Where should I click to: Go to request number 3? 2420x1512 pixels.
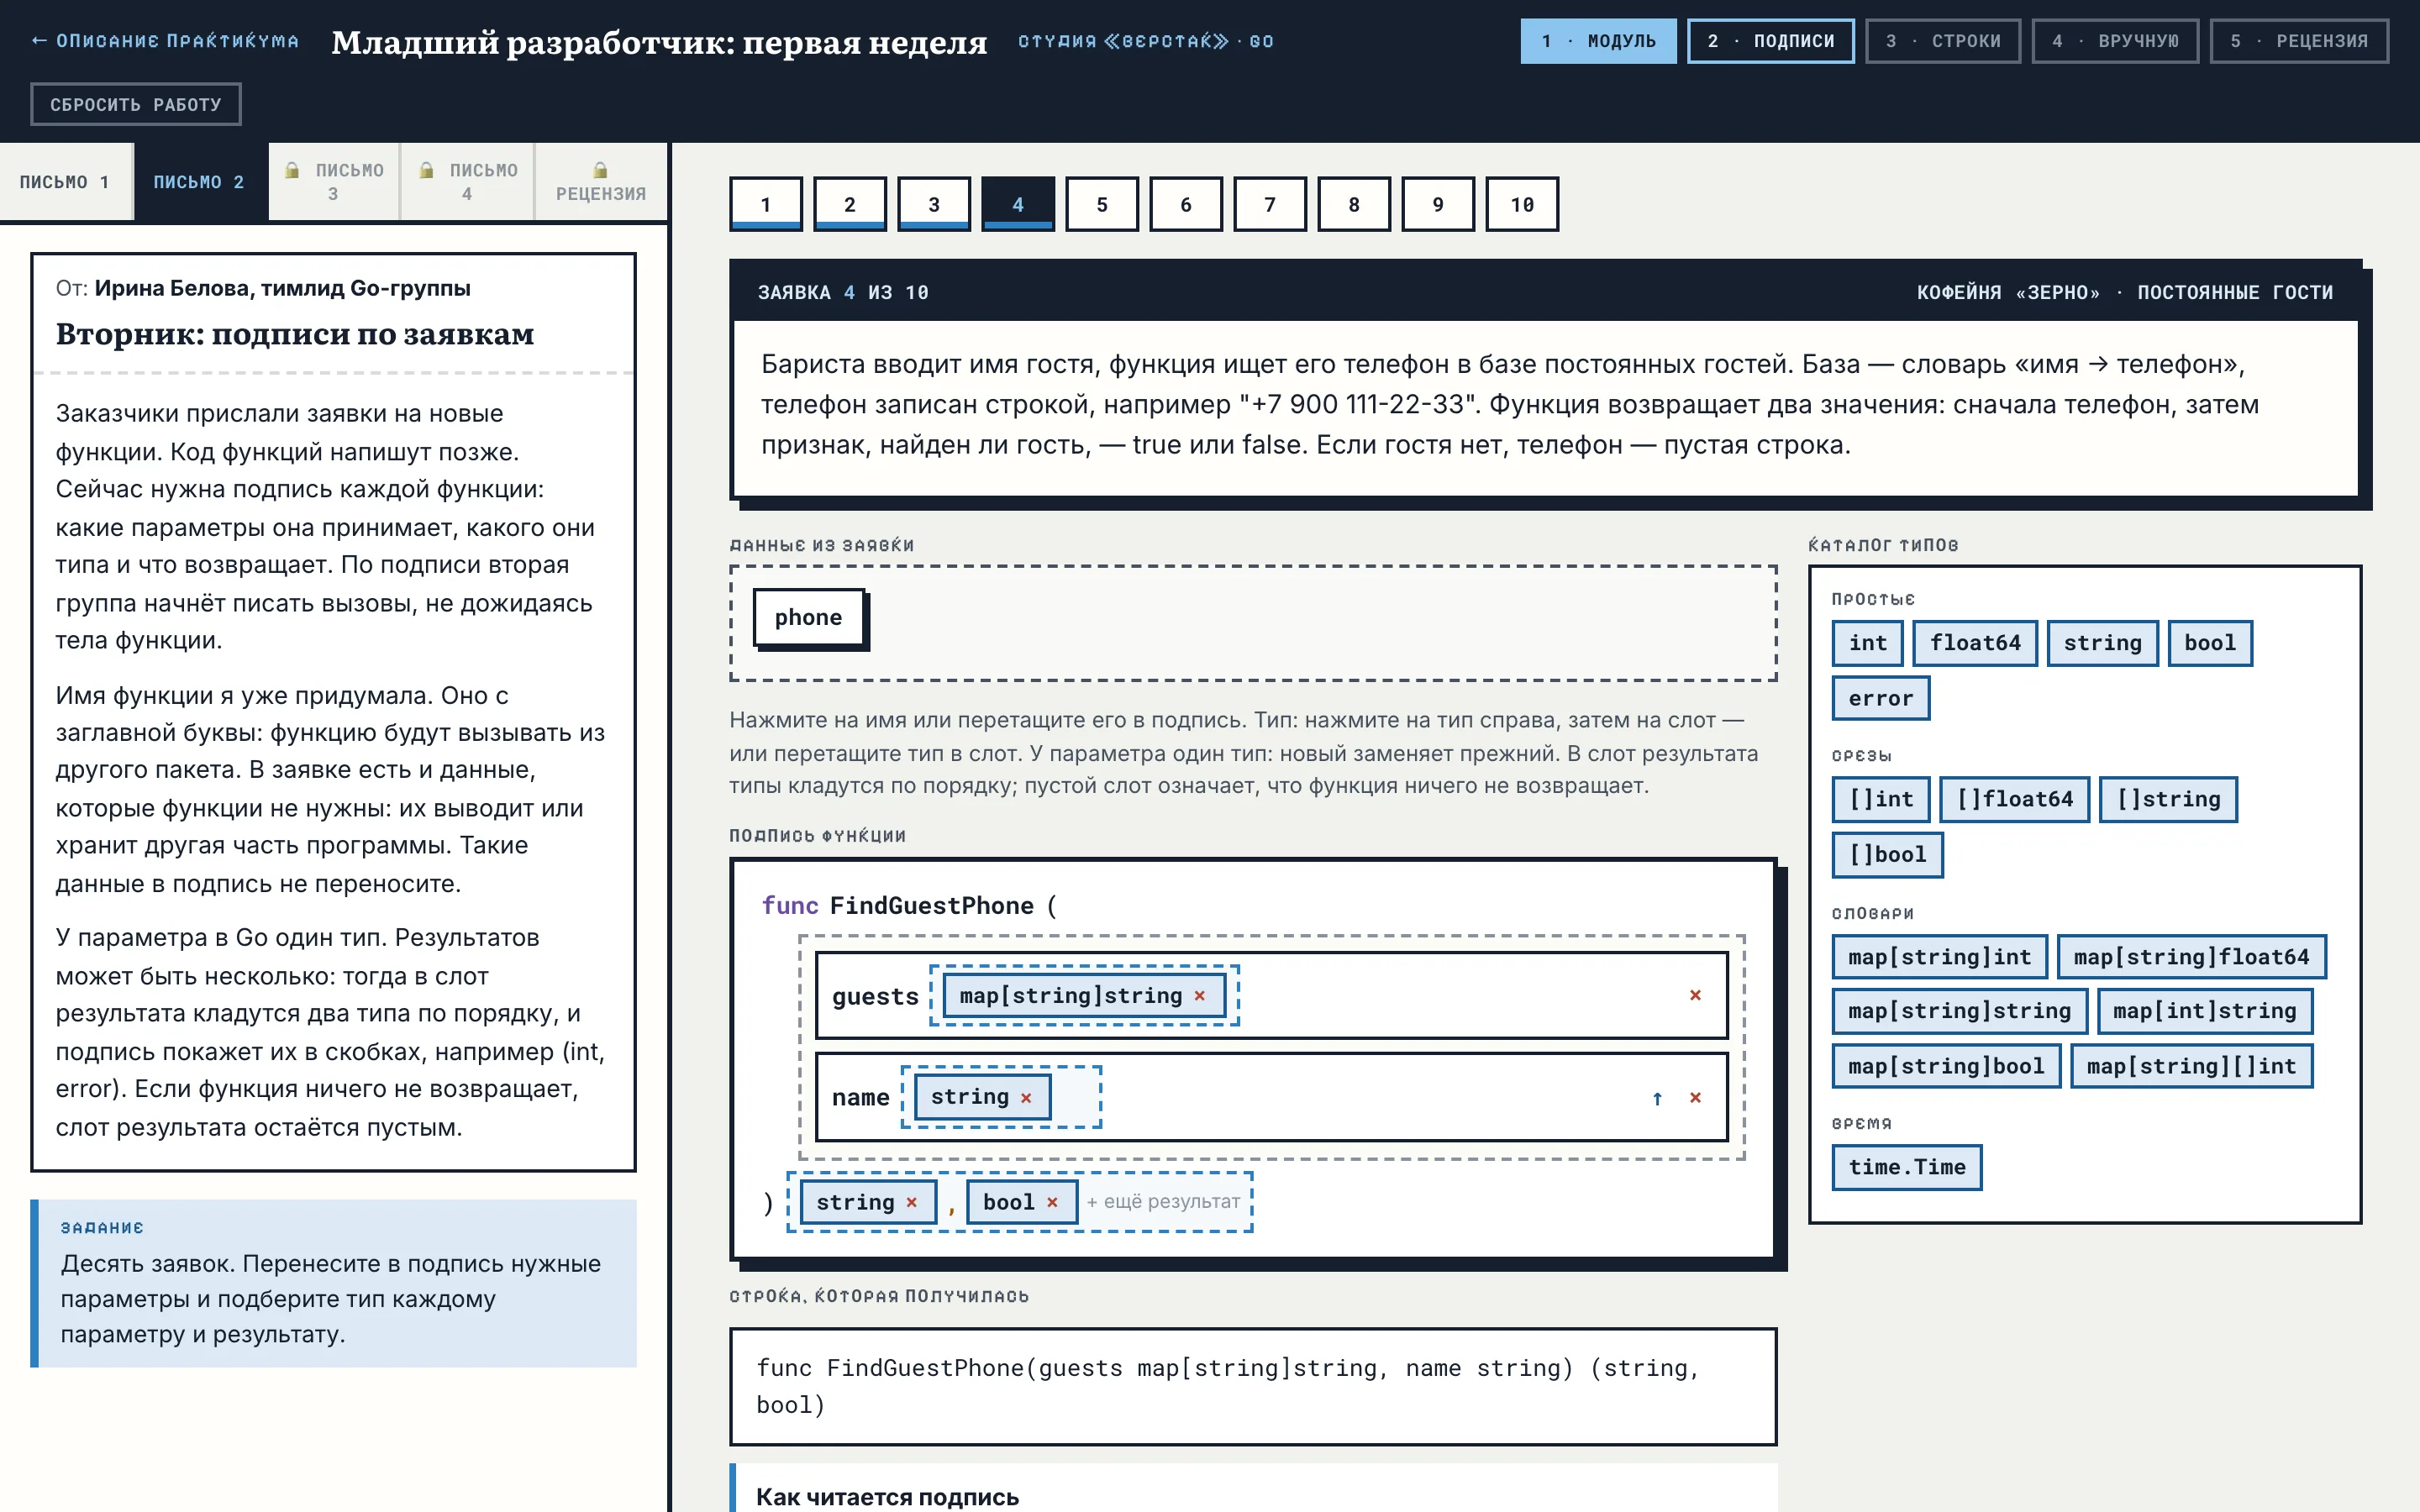coord(934,204)
